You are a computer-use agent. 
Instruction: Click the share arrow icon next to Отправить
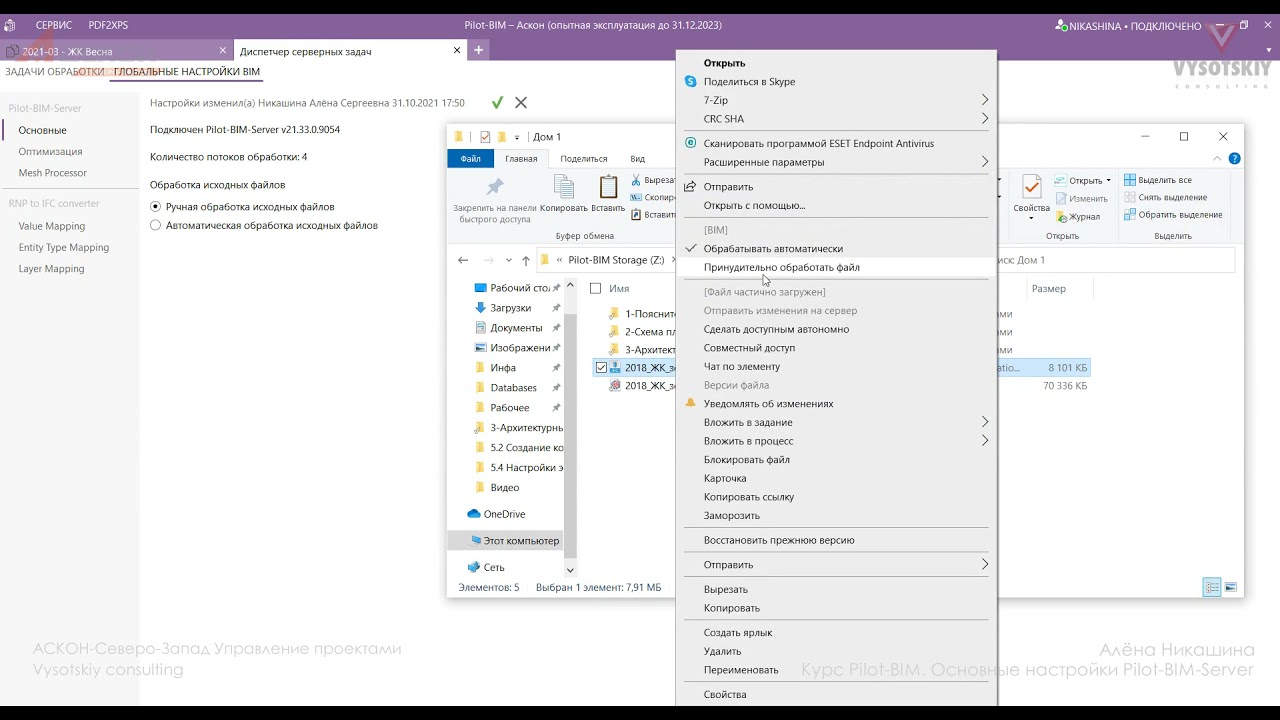pos(689,186)
